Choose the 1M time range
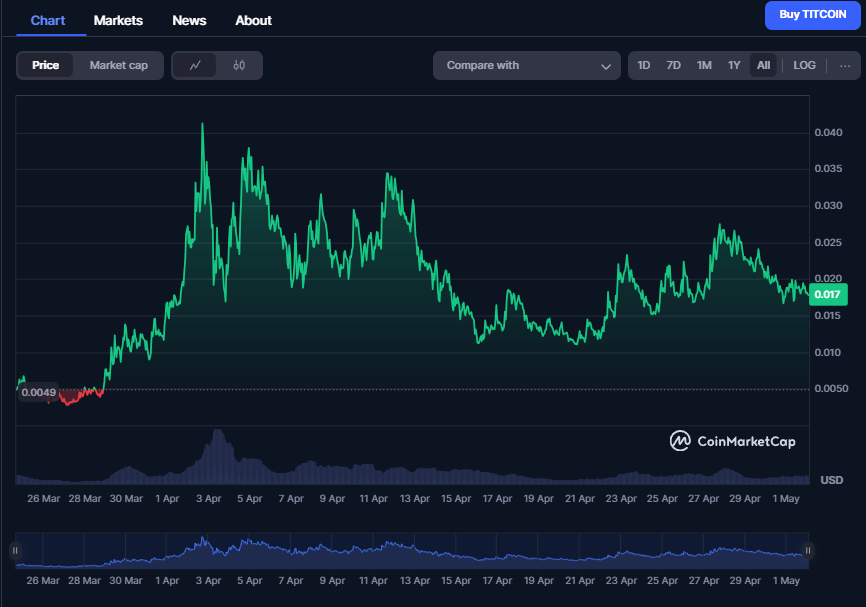Screen dimensions: 866x607 point(704,65)
